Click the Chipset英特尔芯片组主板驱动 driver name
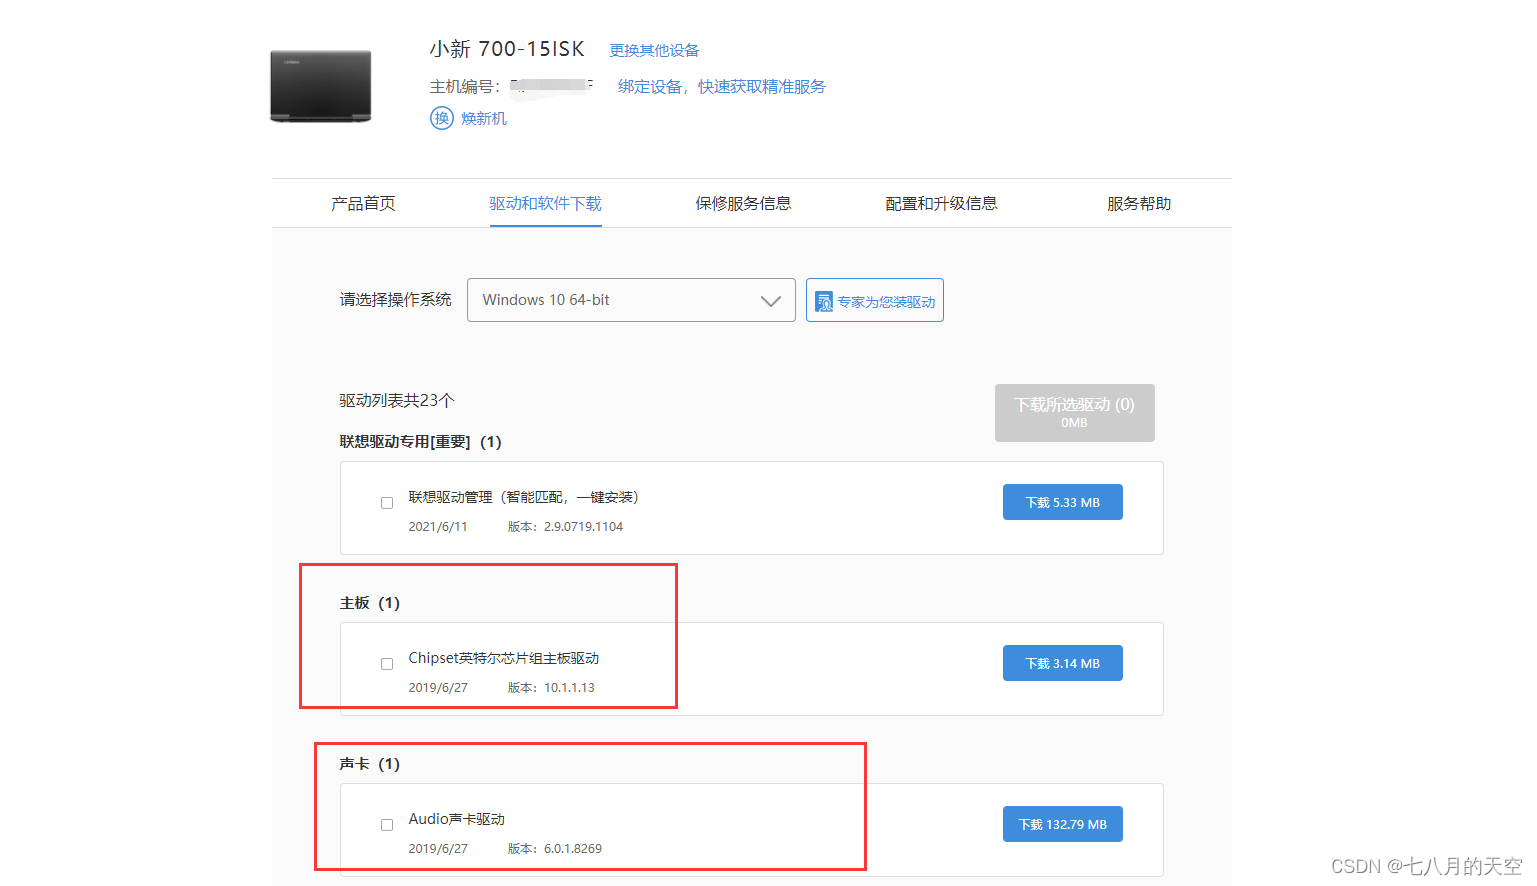This screenshot has width=1537, height=886. [504, 658]
